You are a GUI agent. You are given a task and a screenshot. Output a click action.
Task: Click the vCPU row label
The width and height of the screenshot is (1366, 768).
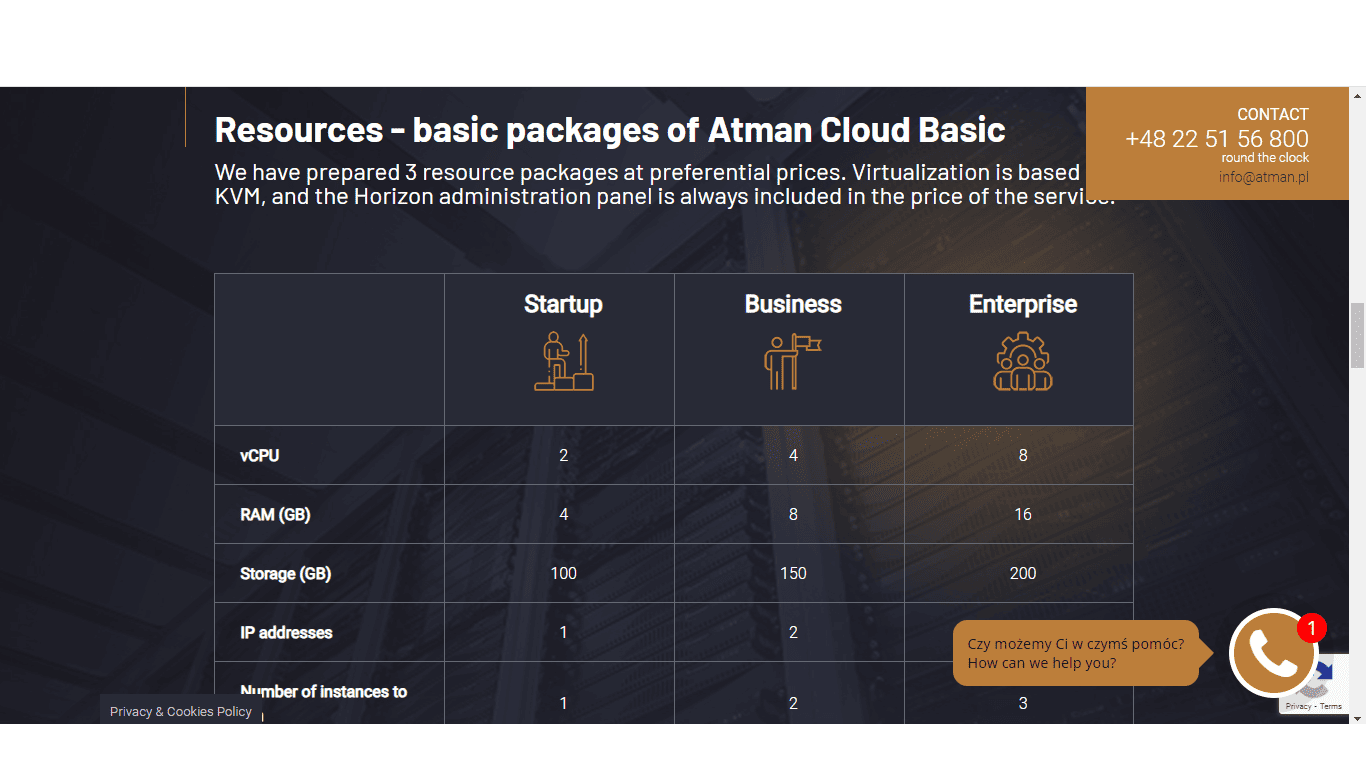tap(260, 455)
